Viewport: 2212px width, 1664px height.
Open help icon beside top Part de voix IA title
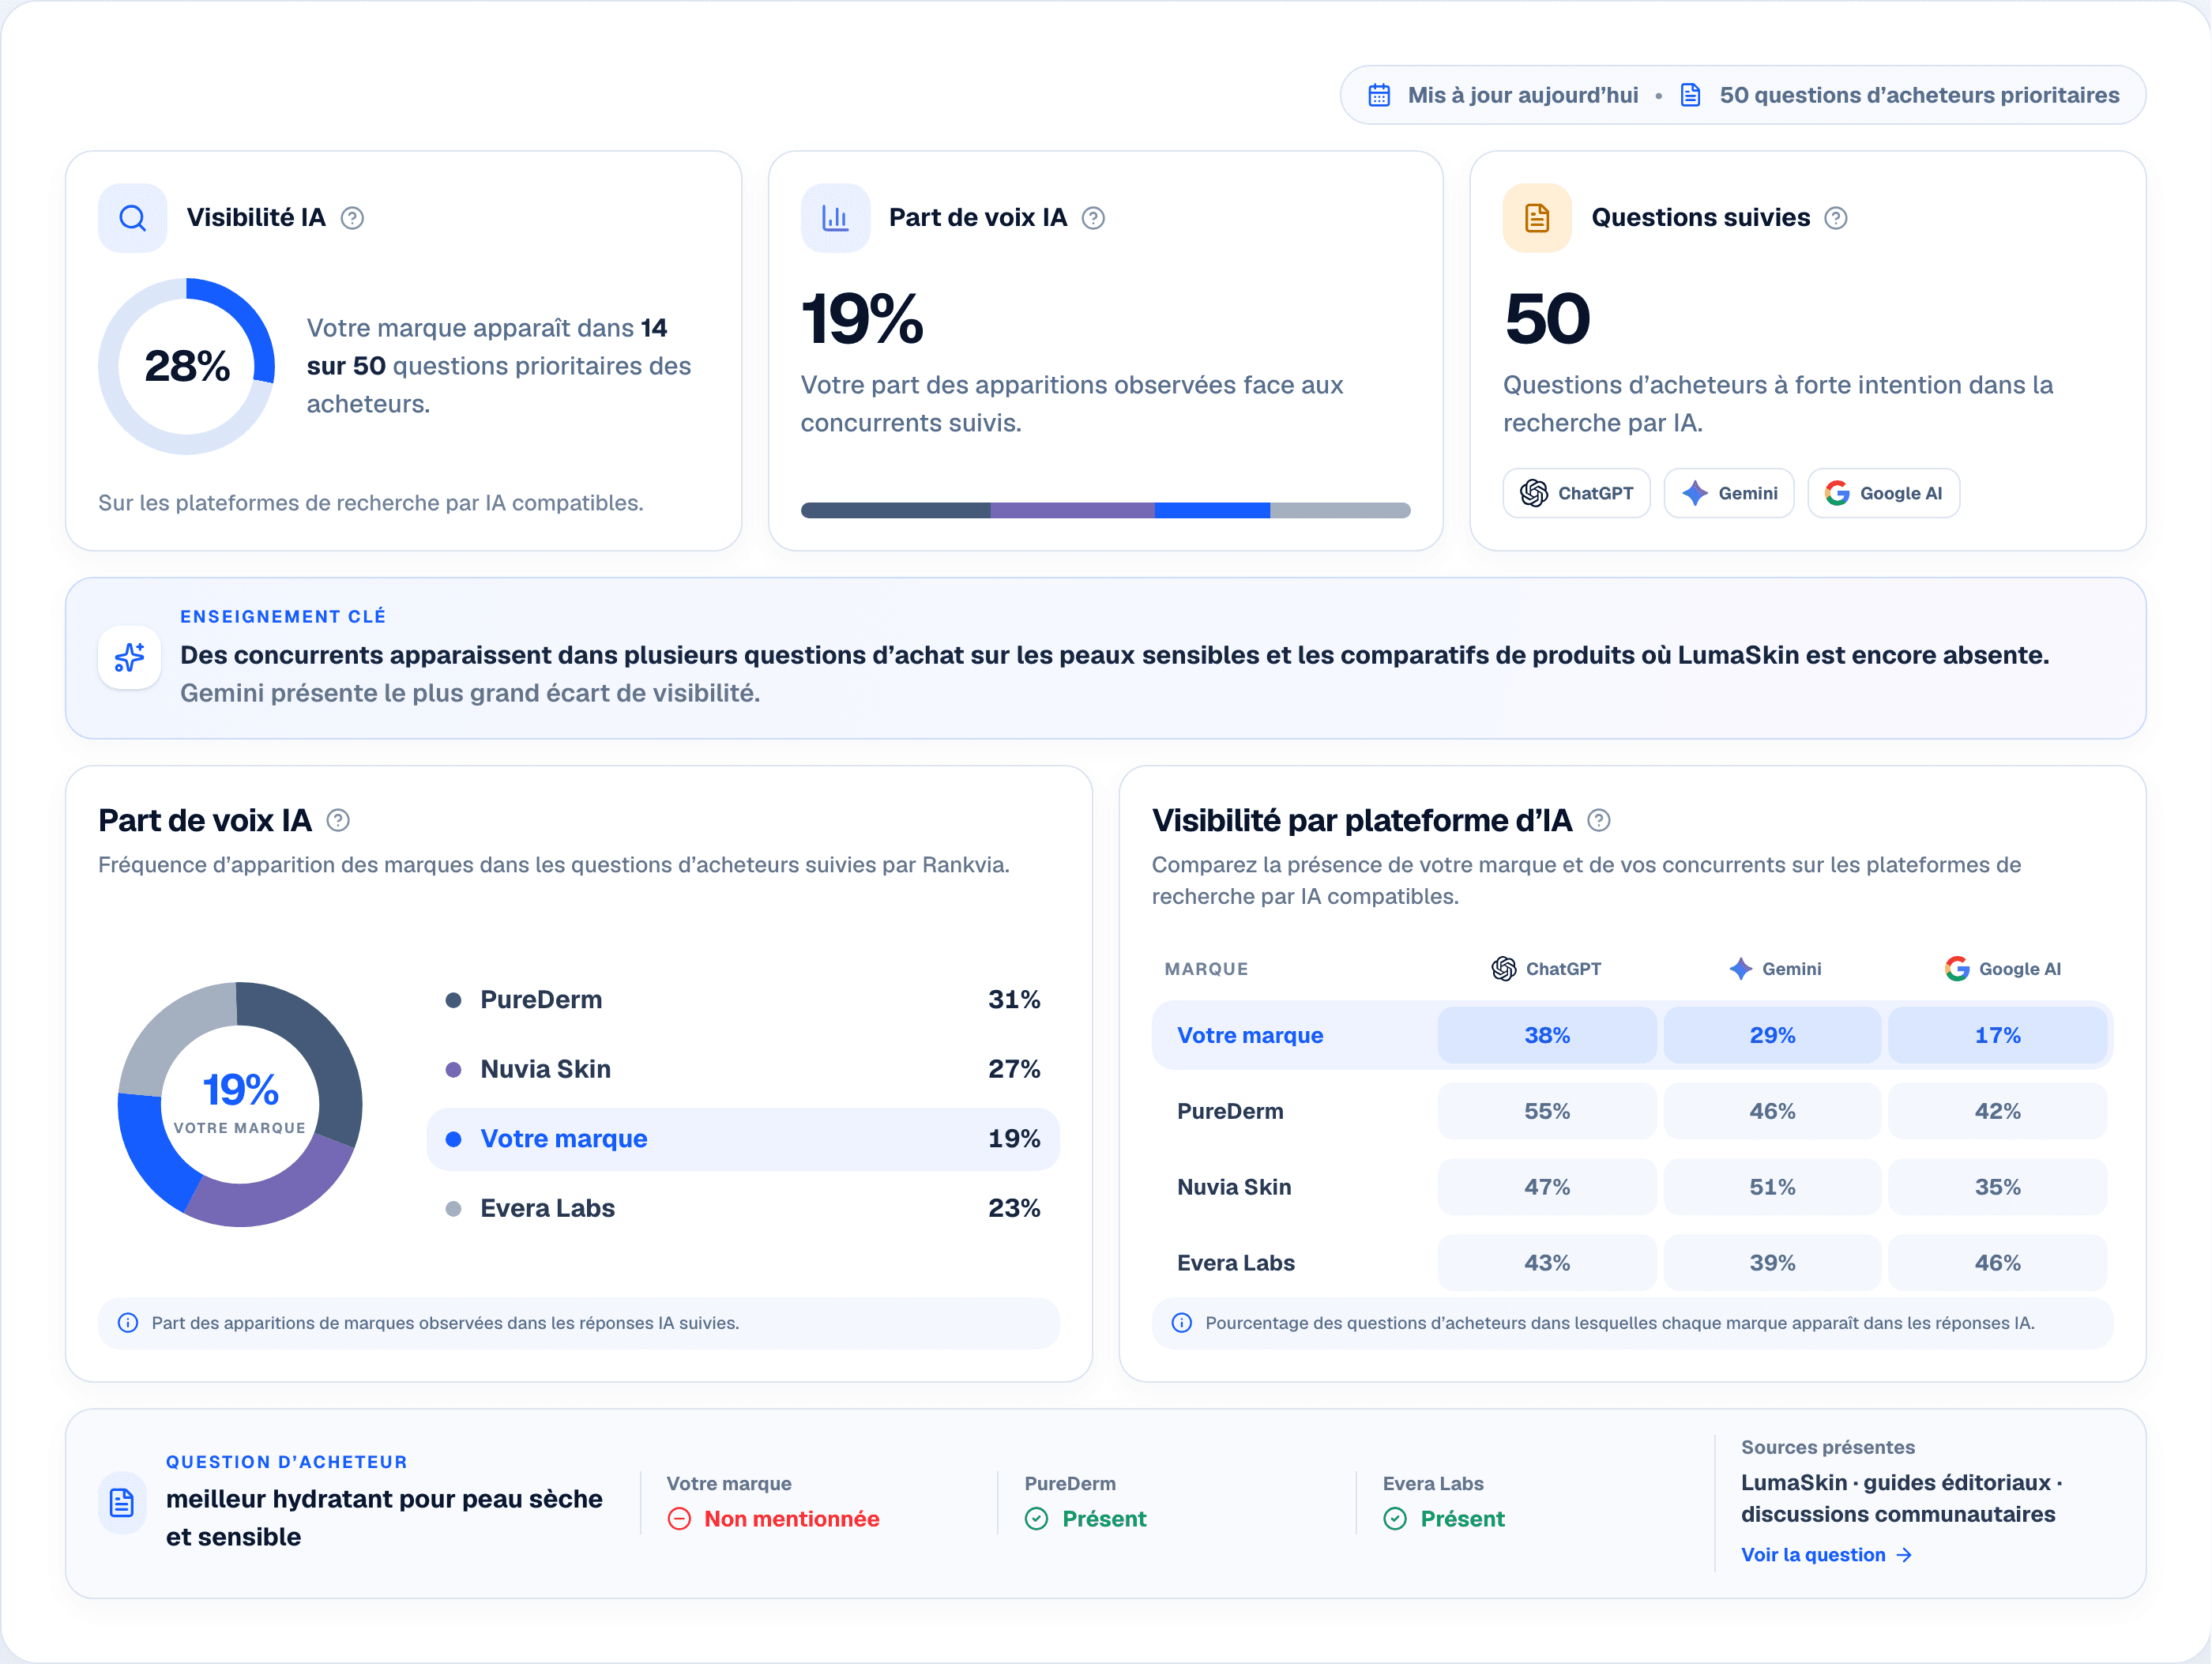1093,218
